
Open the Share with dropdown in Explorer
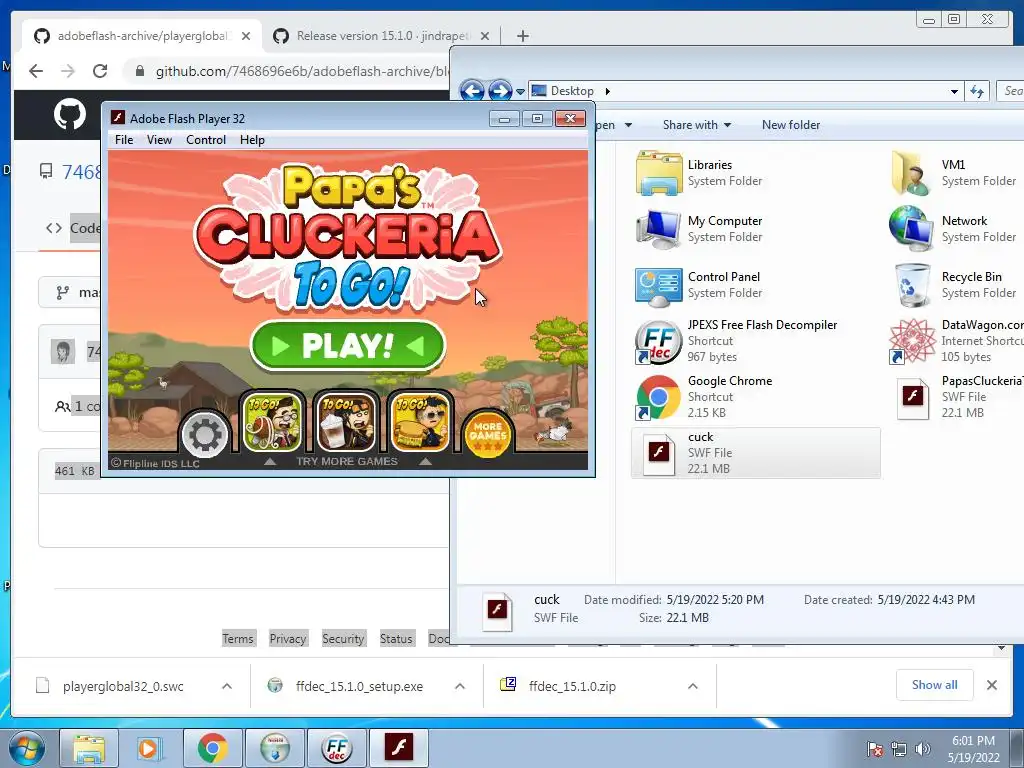(696, 125)
